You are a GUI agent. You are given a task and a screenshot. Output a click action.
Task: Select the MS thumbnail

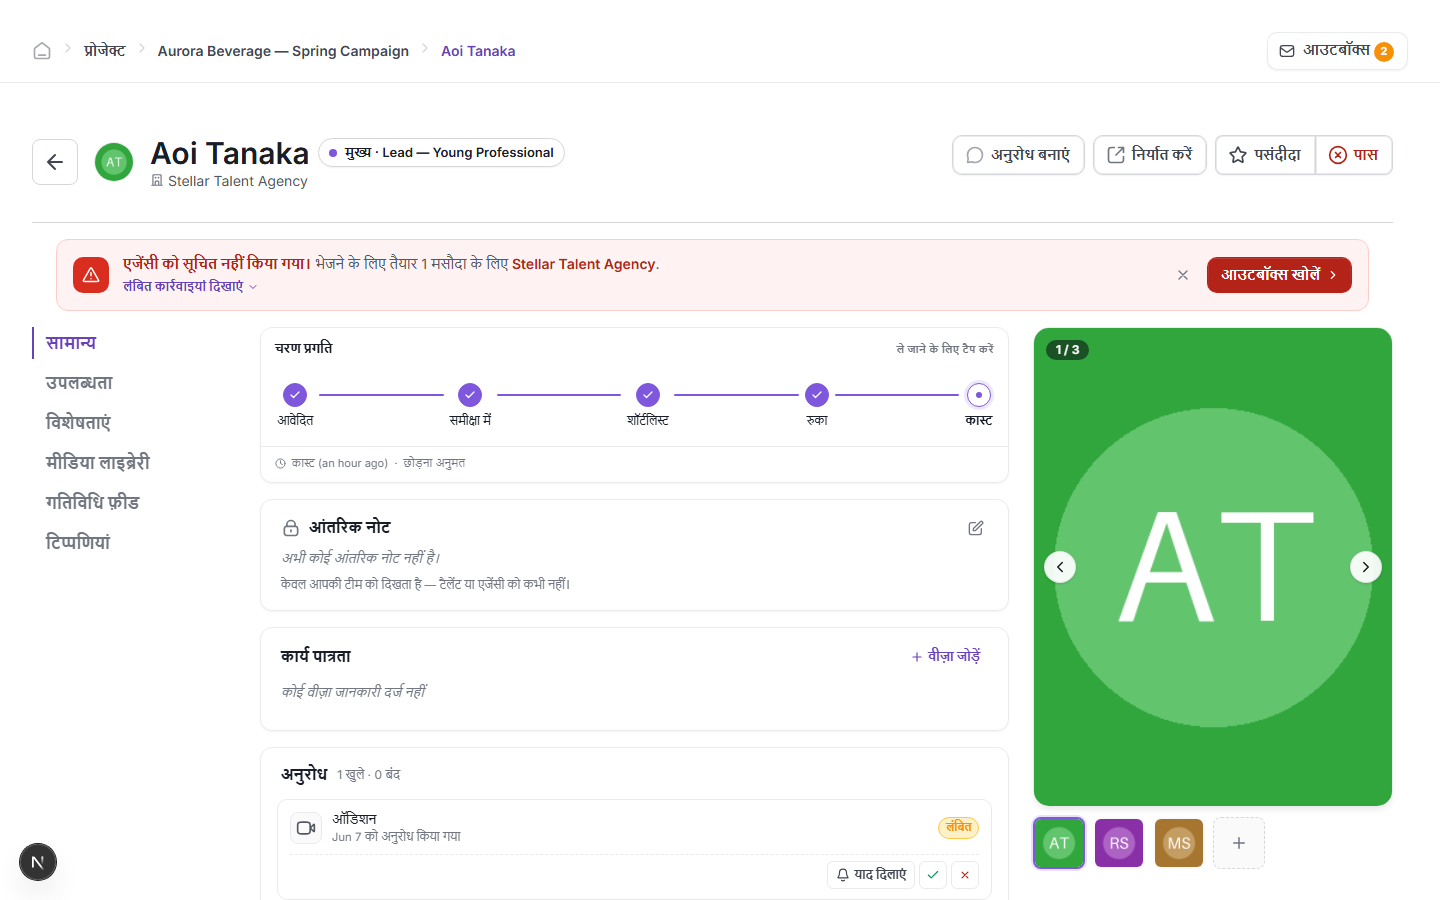(x=1179, y=843)
